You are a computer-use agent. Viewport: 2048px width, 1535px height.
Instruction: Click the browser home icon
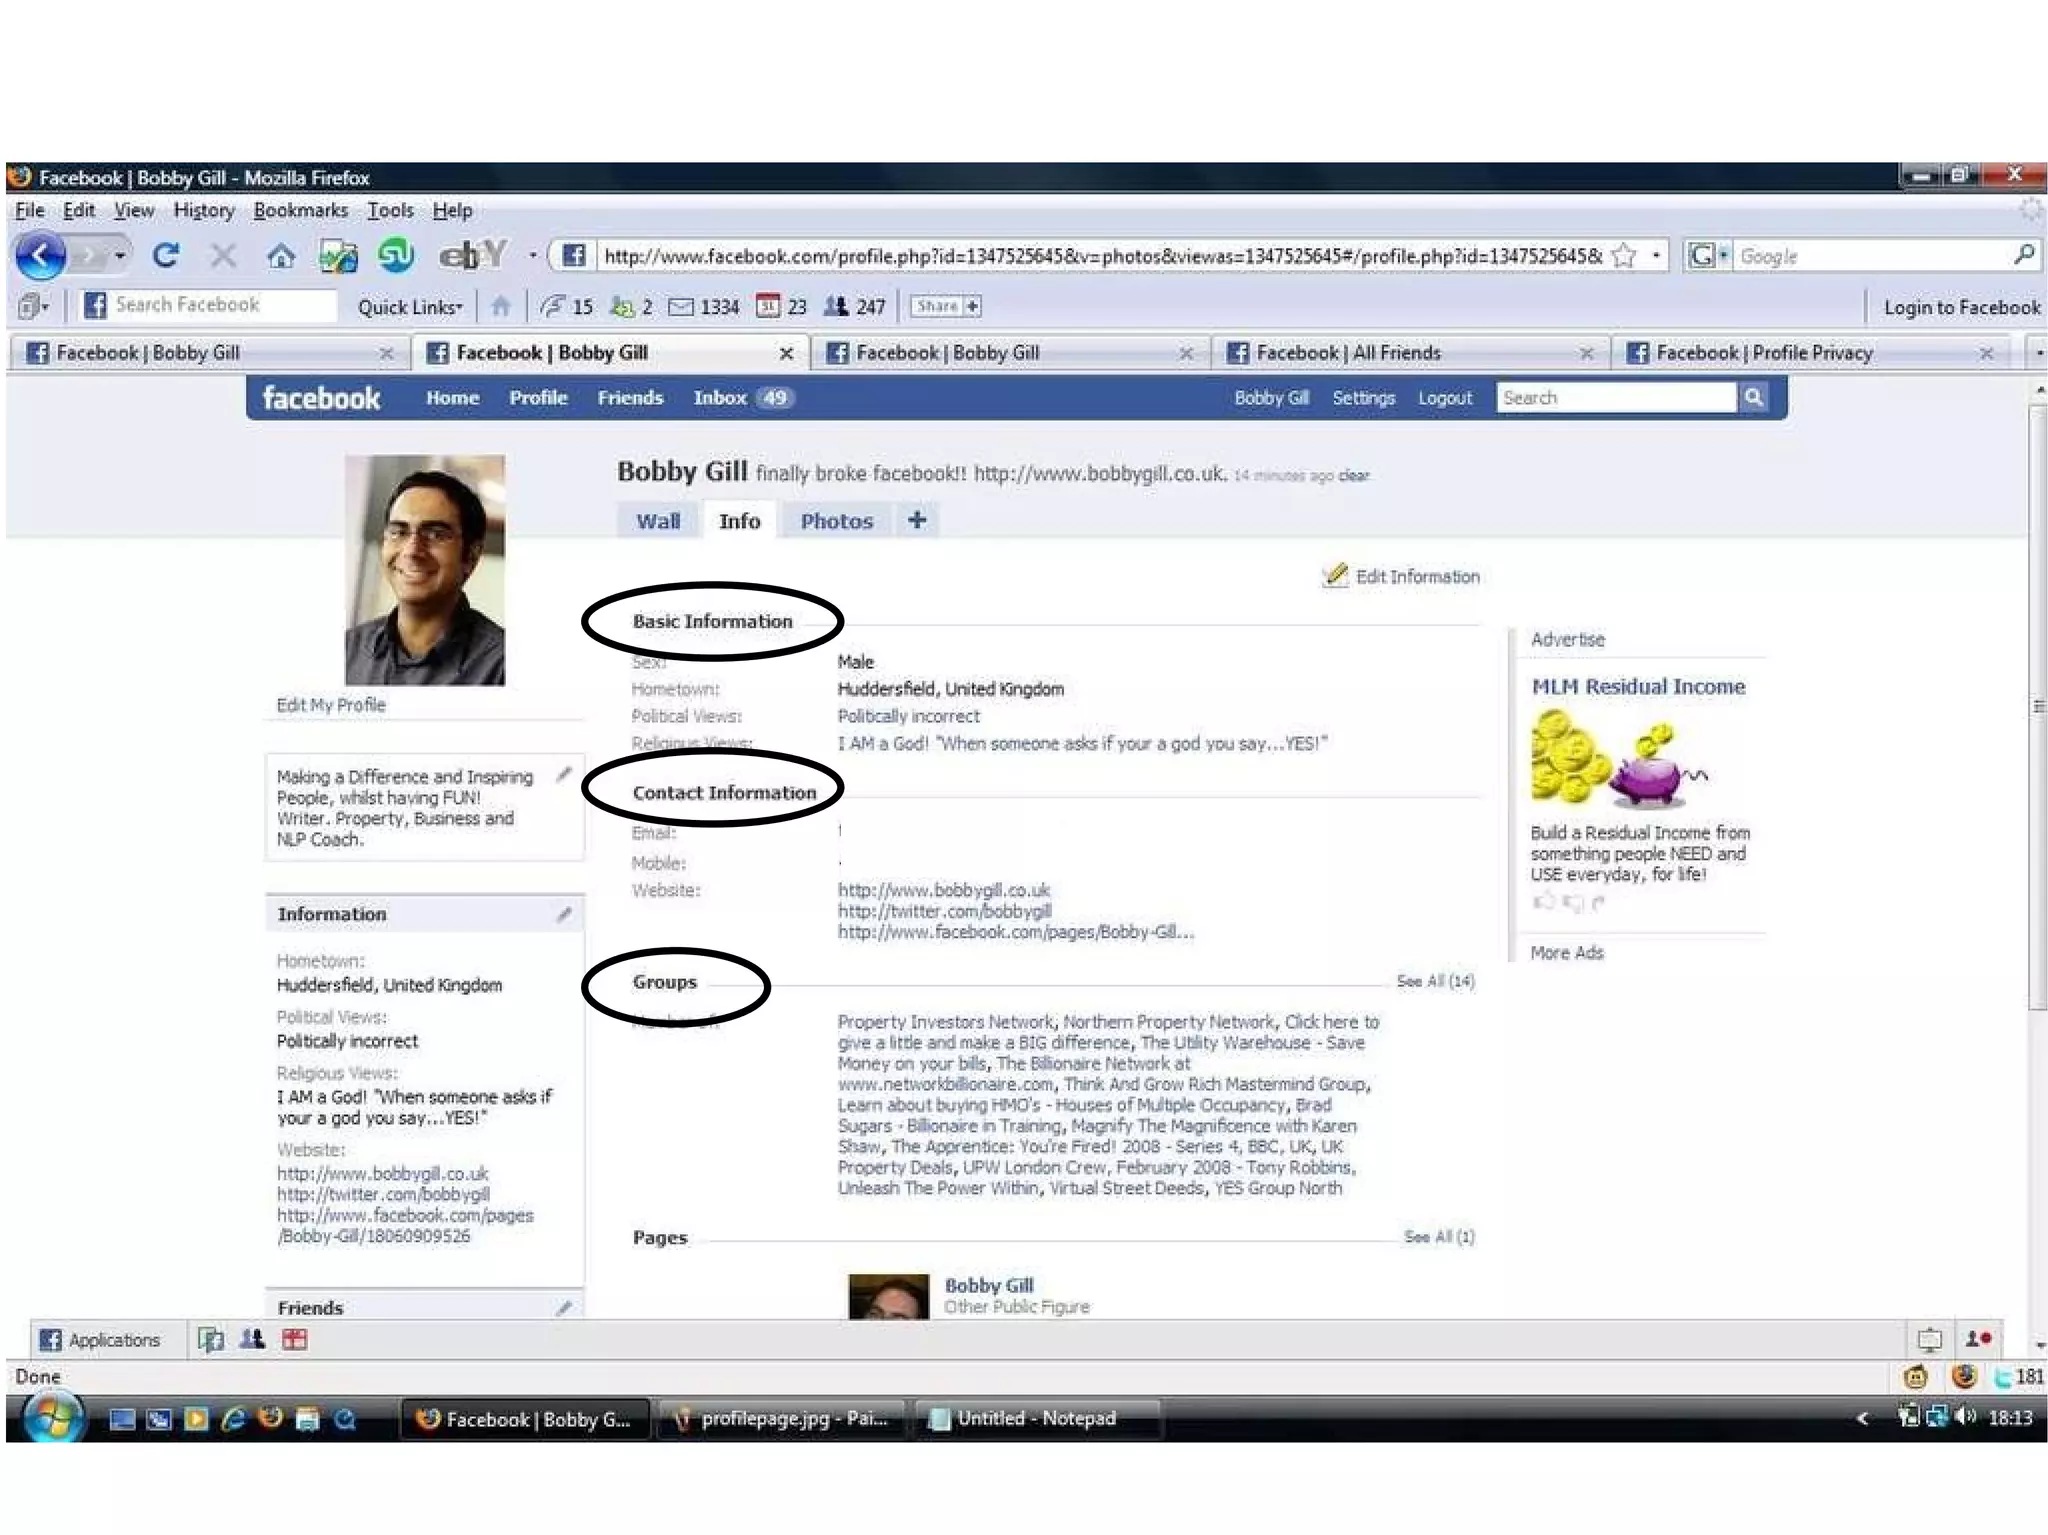(x=281, y=257)
